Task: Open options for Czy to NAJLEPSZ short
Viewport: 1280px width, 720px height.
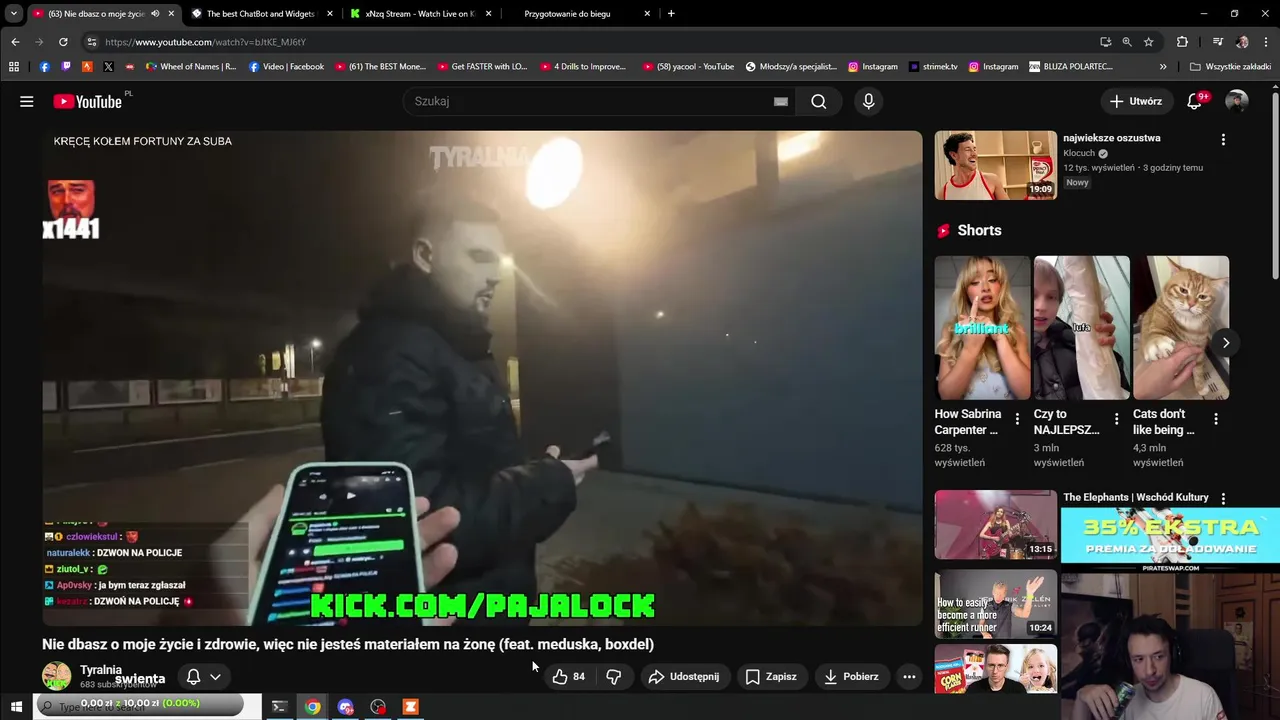Action: (x=1116, y=419)
